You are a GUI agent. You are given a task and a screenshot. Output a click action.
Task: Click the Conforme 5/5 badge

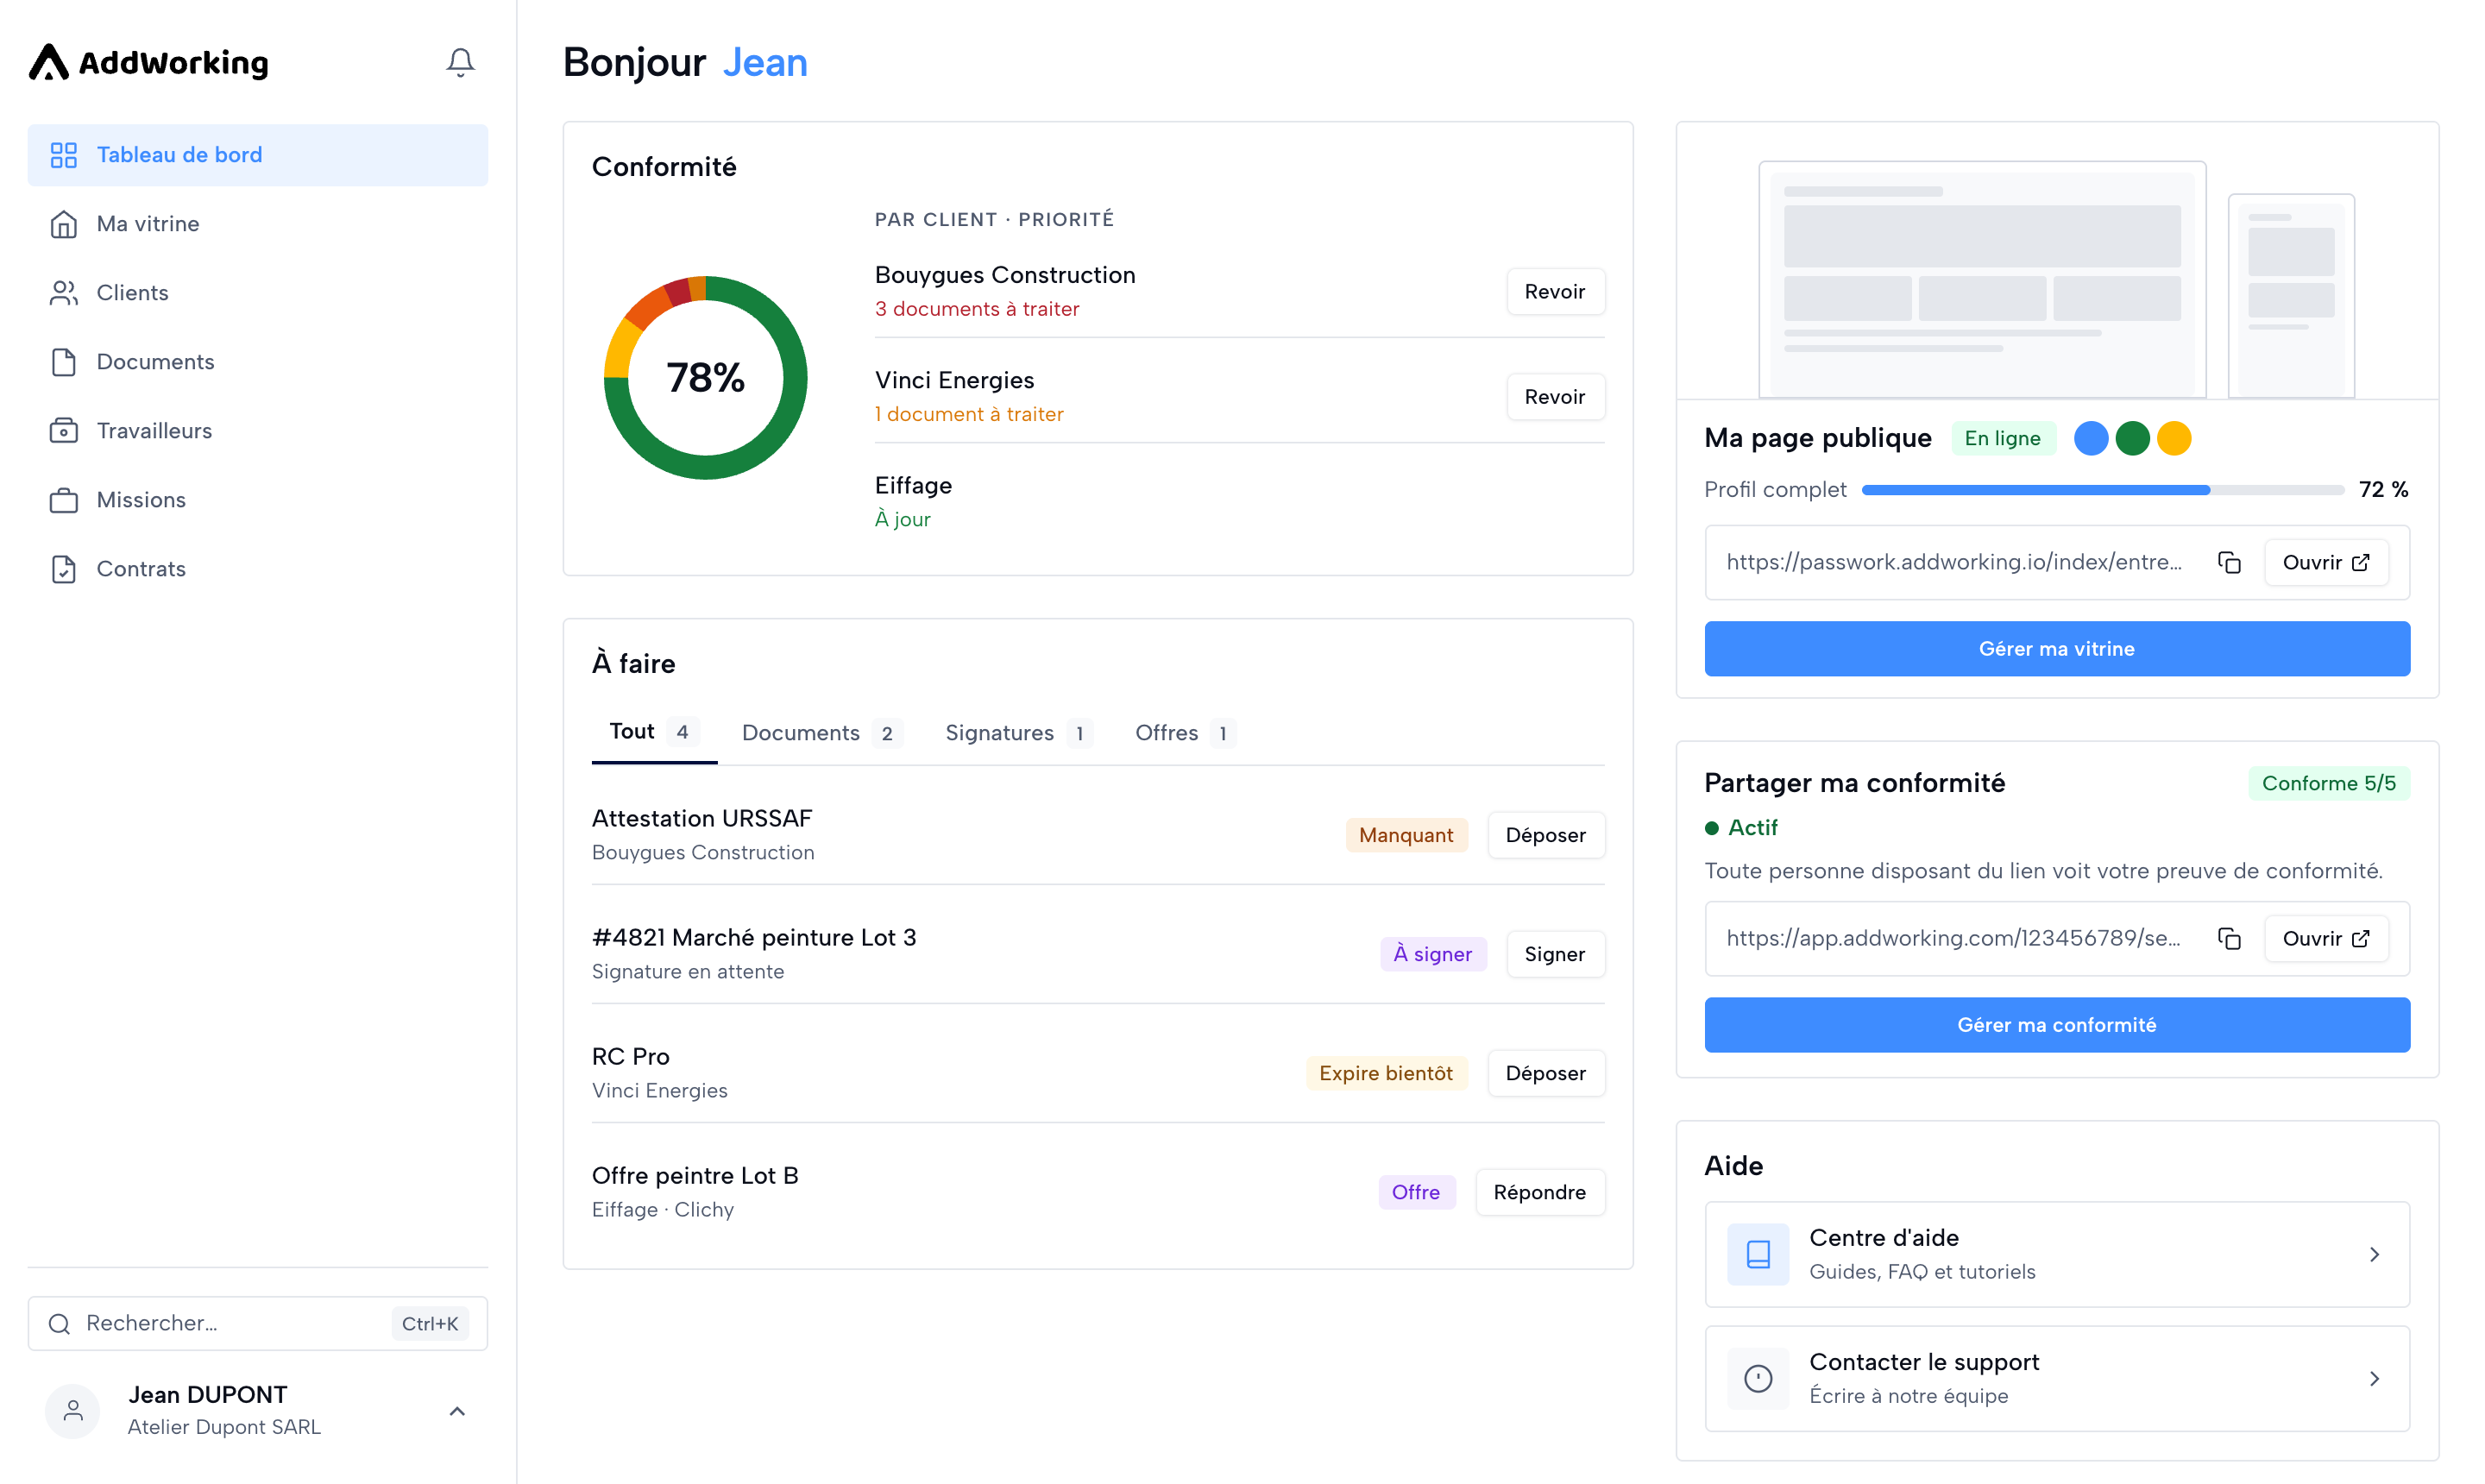(x=2329, y=783)
